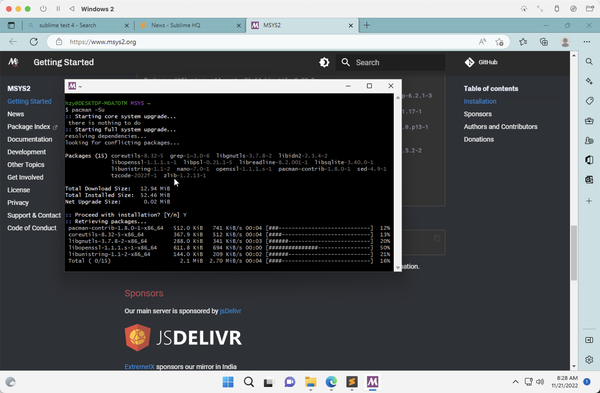The width and height of the screenshot is (600, 393).
Task: Follow the ExtremeIX sponsor link
Action: (x=139, y=367)
